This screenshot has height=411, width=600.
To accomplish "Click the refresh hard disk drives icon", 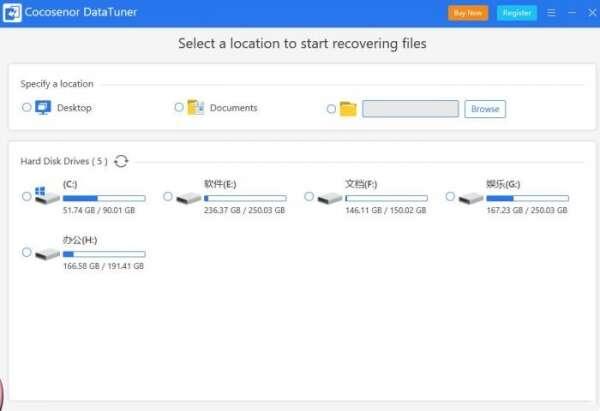I will pyautogui.click(x=121, y=161).
